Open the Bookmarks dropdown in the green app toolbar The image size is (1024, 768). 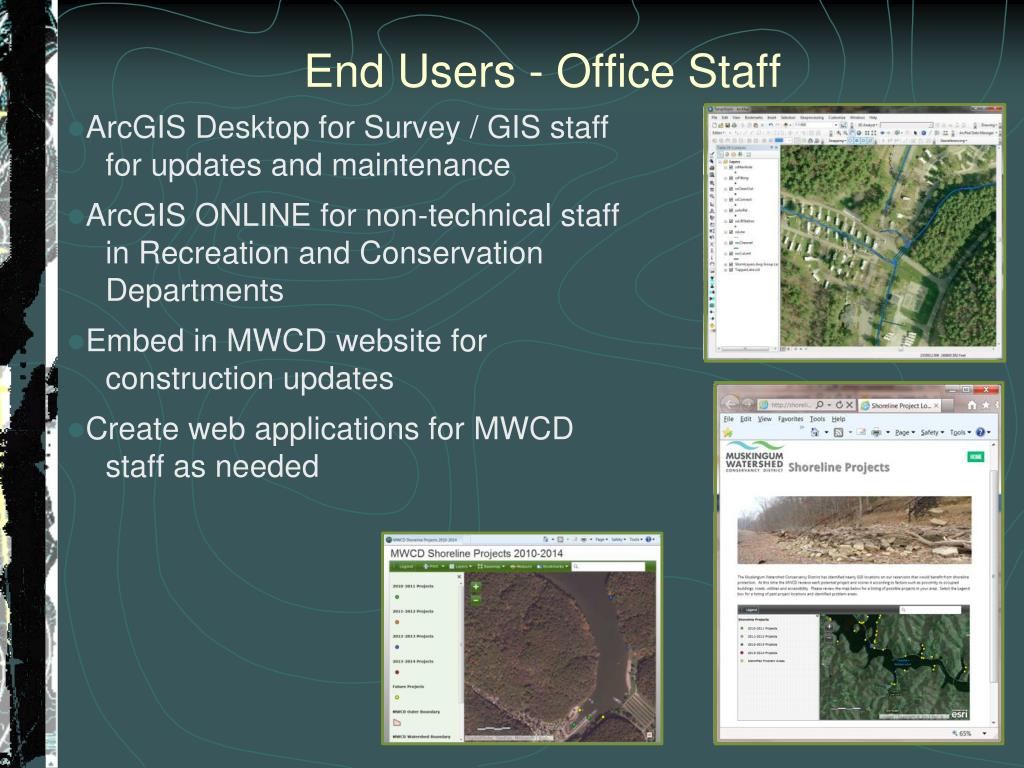[552, 566]
